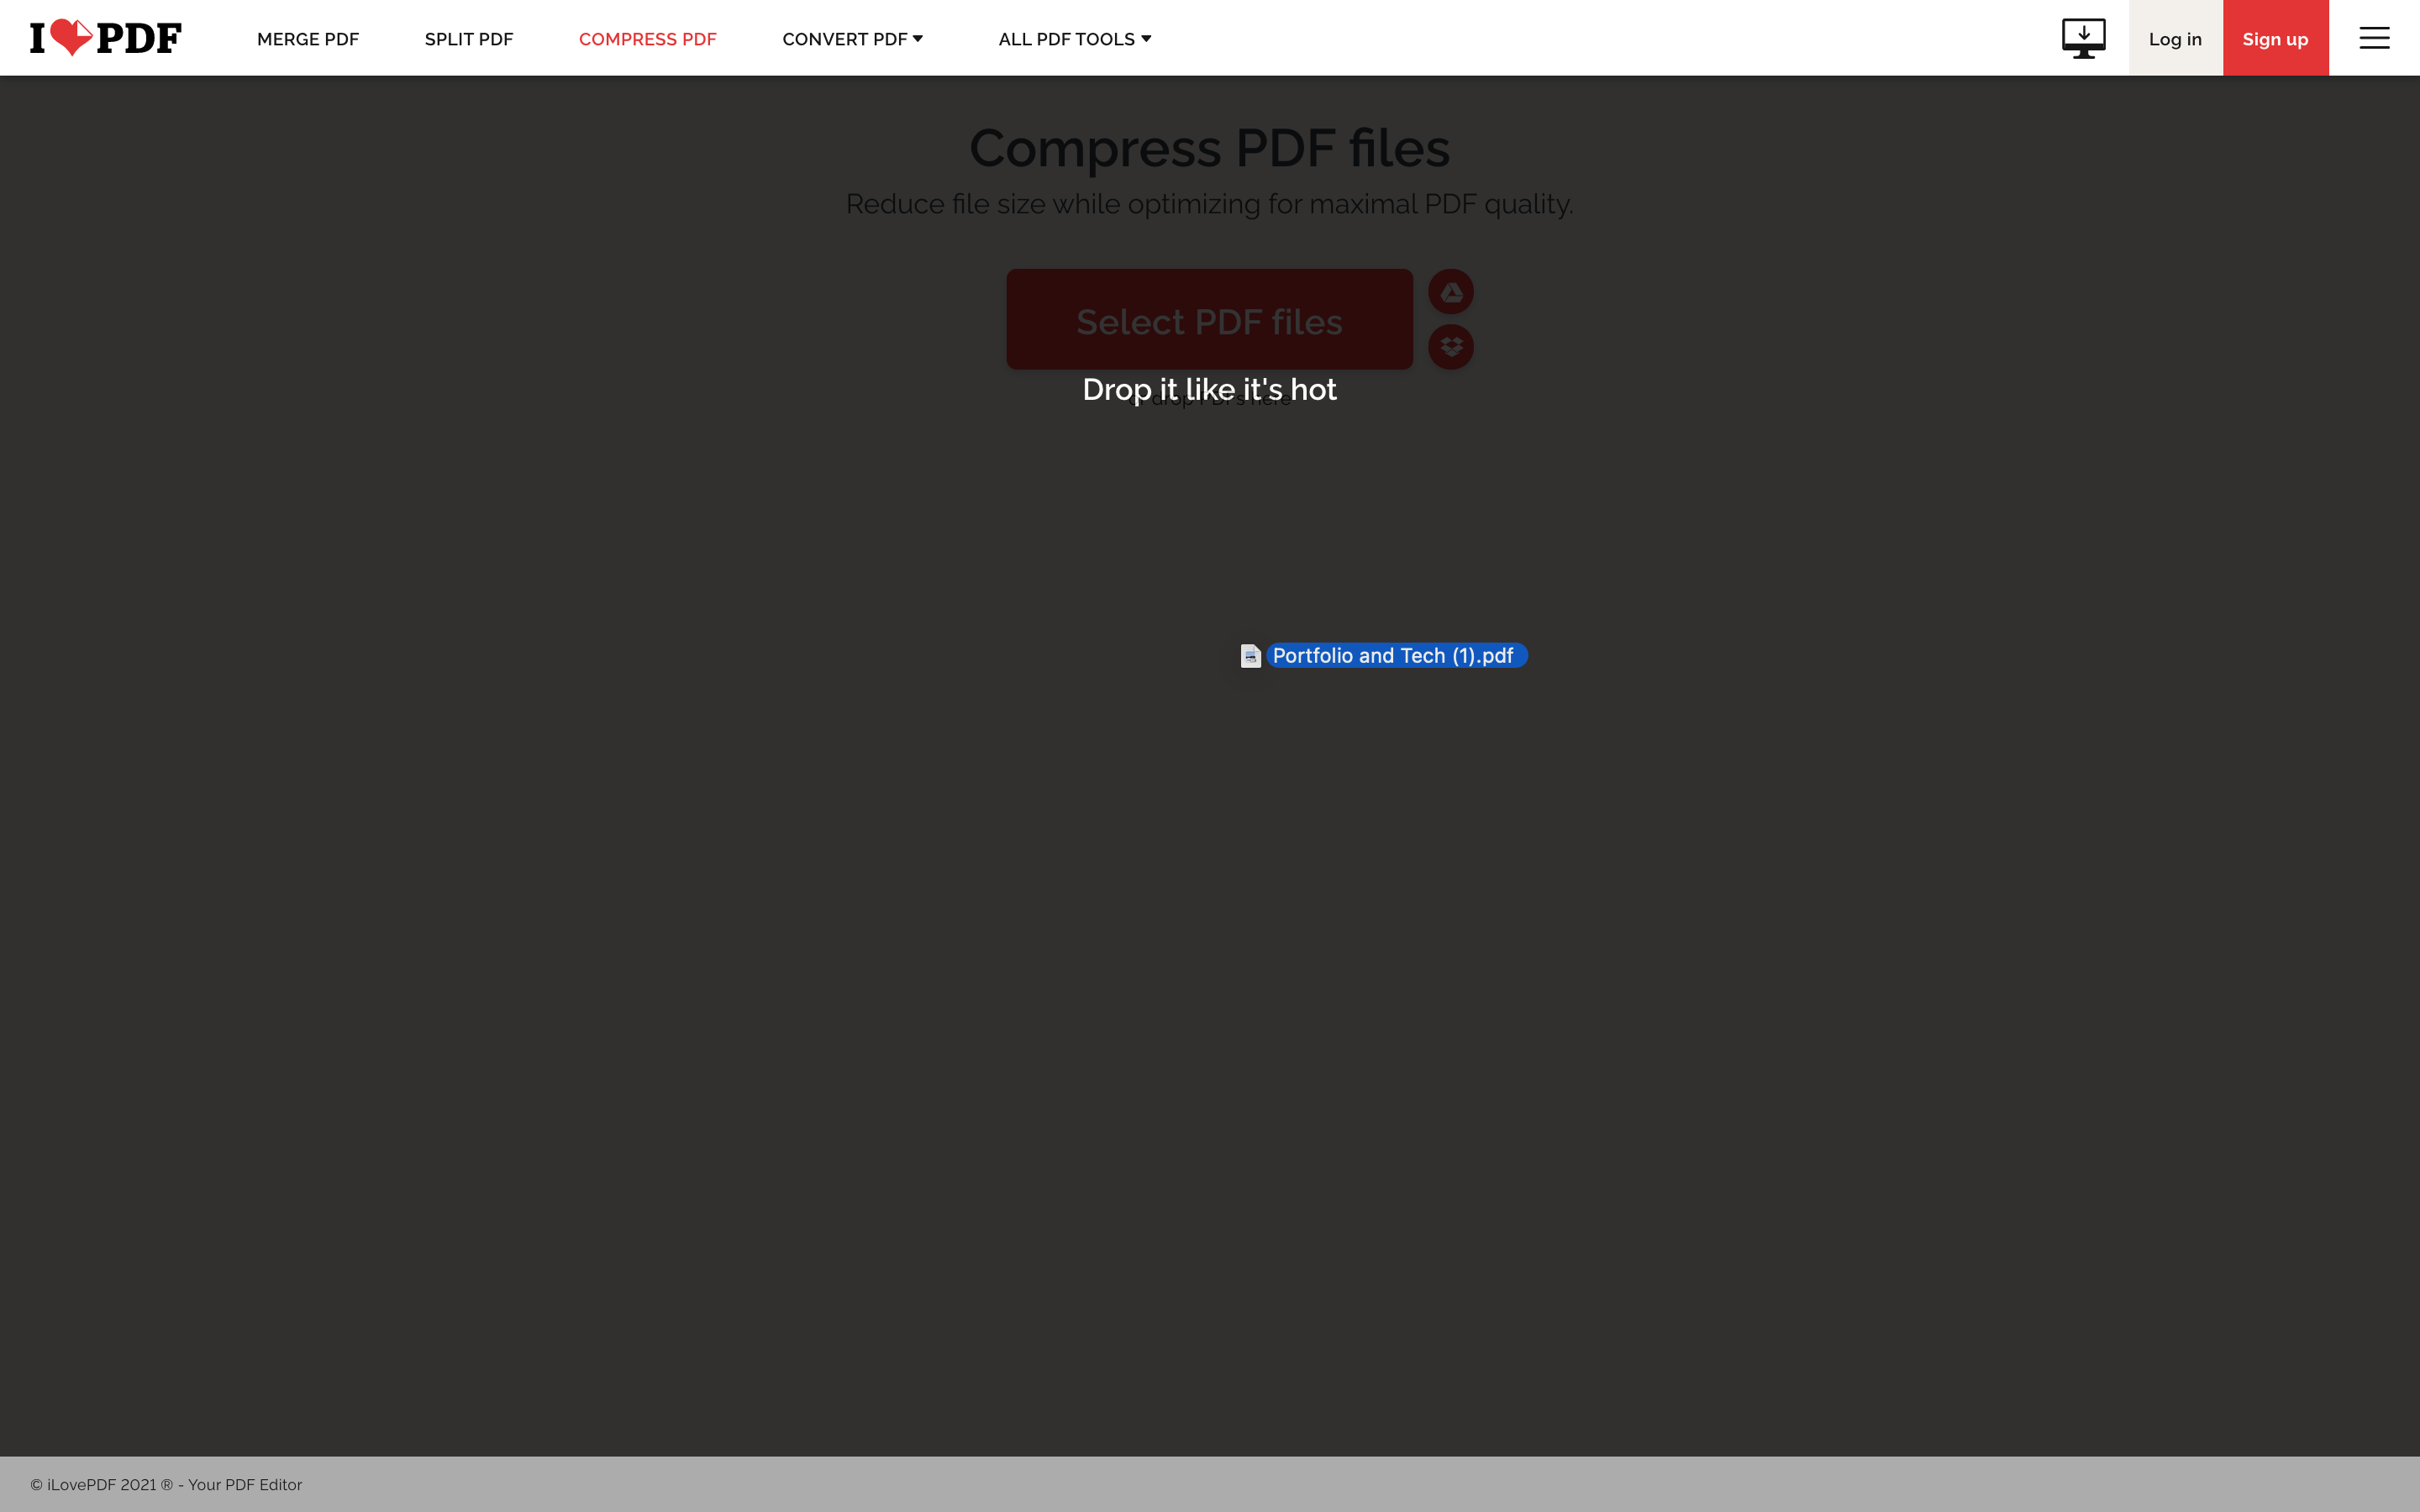Click the Drop it like it's hot area

[1209, 389]
